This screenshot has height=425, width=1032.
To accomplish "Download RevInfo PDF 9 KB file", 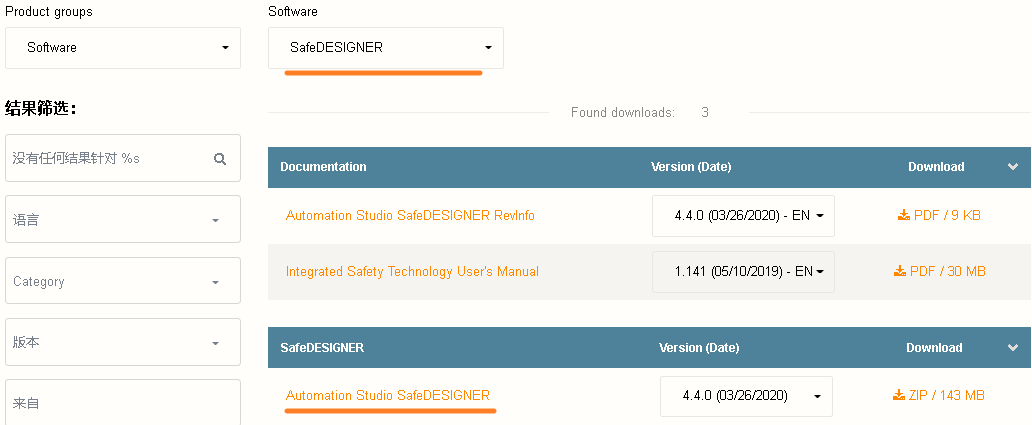I will click(x=939, y=215).
